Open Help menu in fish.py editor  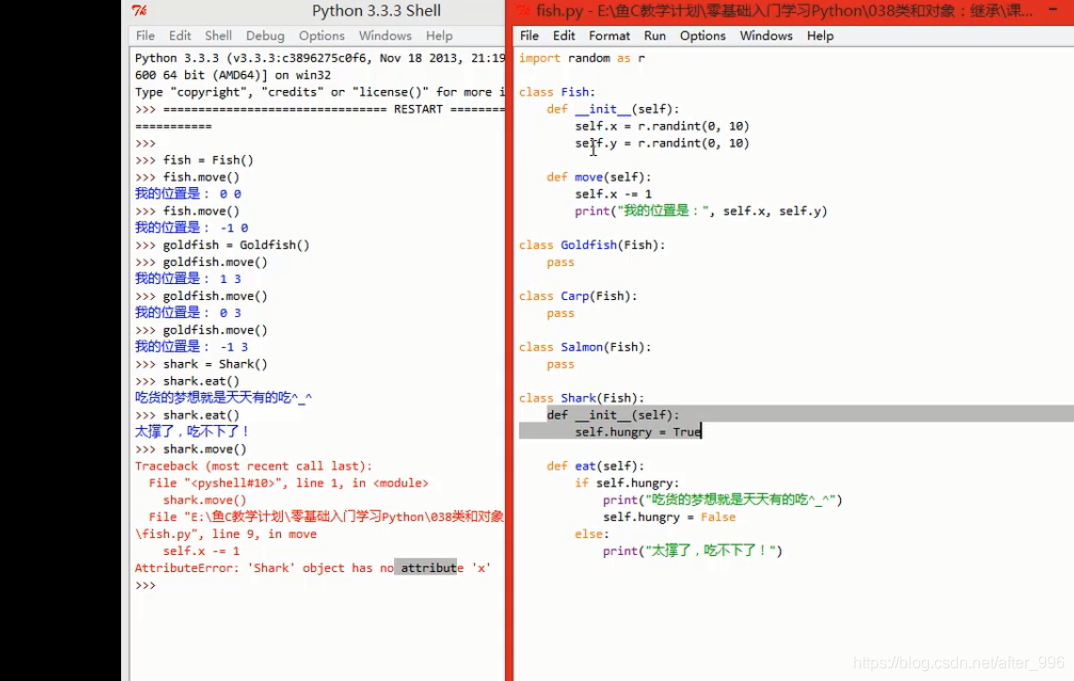[x=820, y=36]
